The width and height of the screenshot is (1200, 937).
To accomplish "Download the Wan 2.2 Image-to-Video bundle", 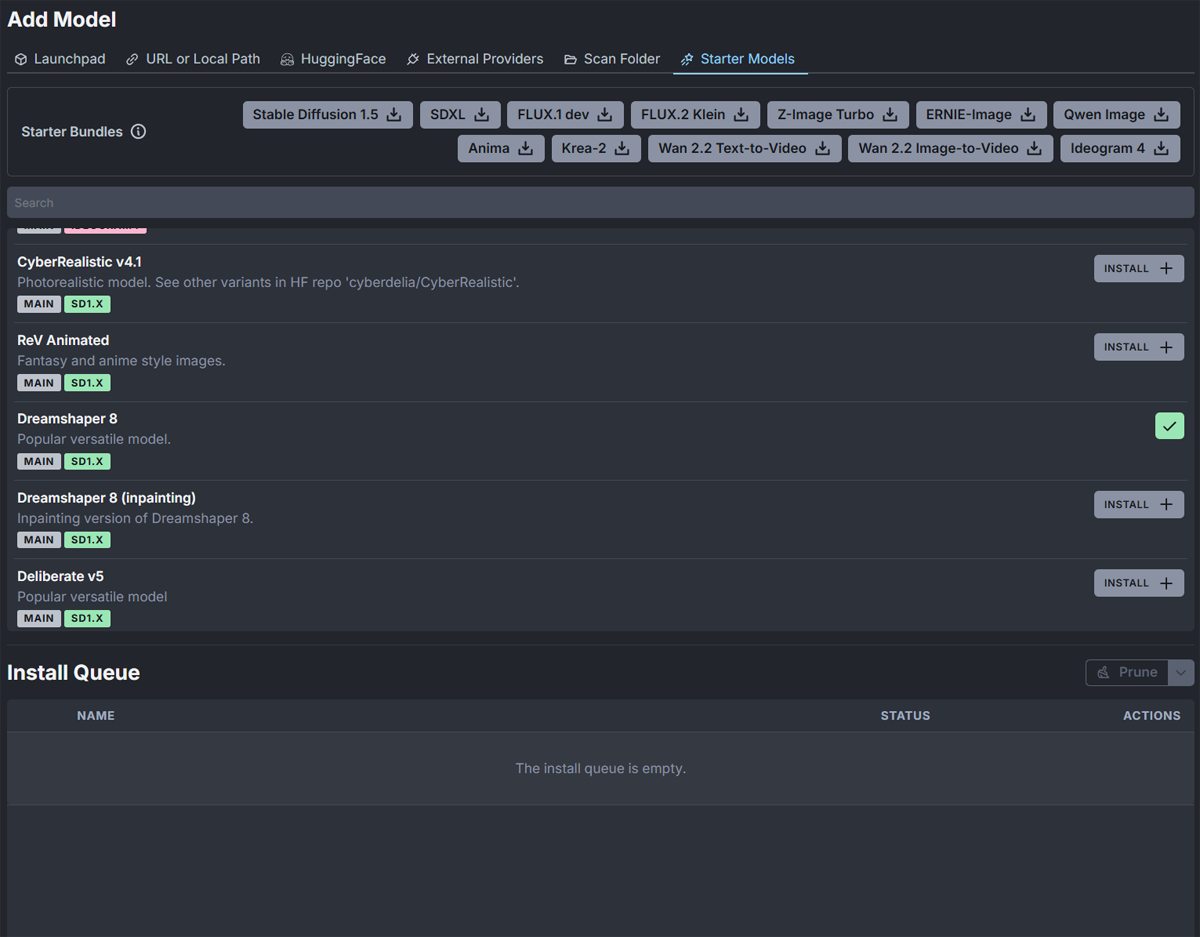I will point(950,149).
